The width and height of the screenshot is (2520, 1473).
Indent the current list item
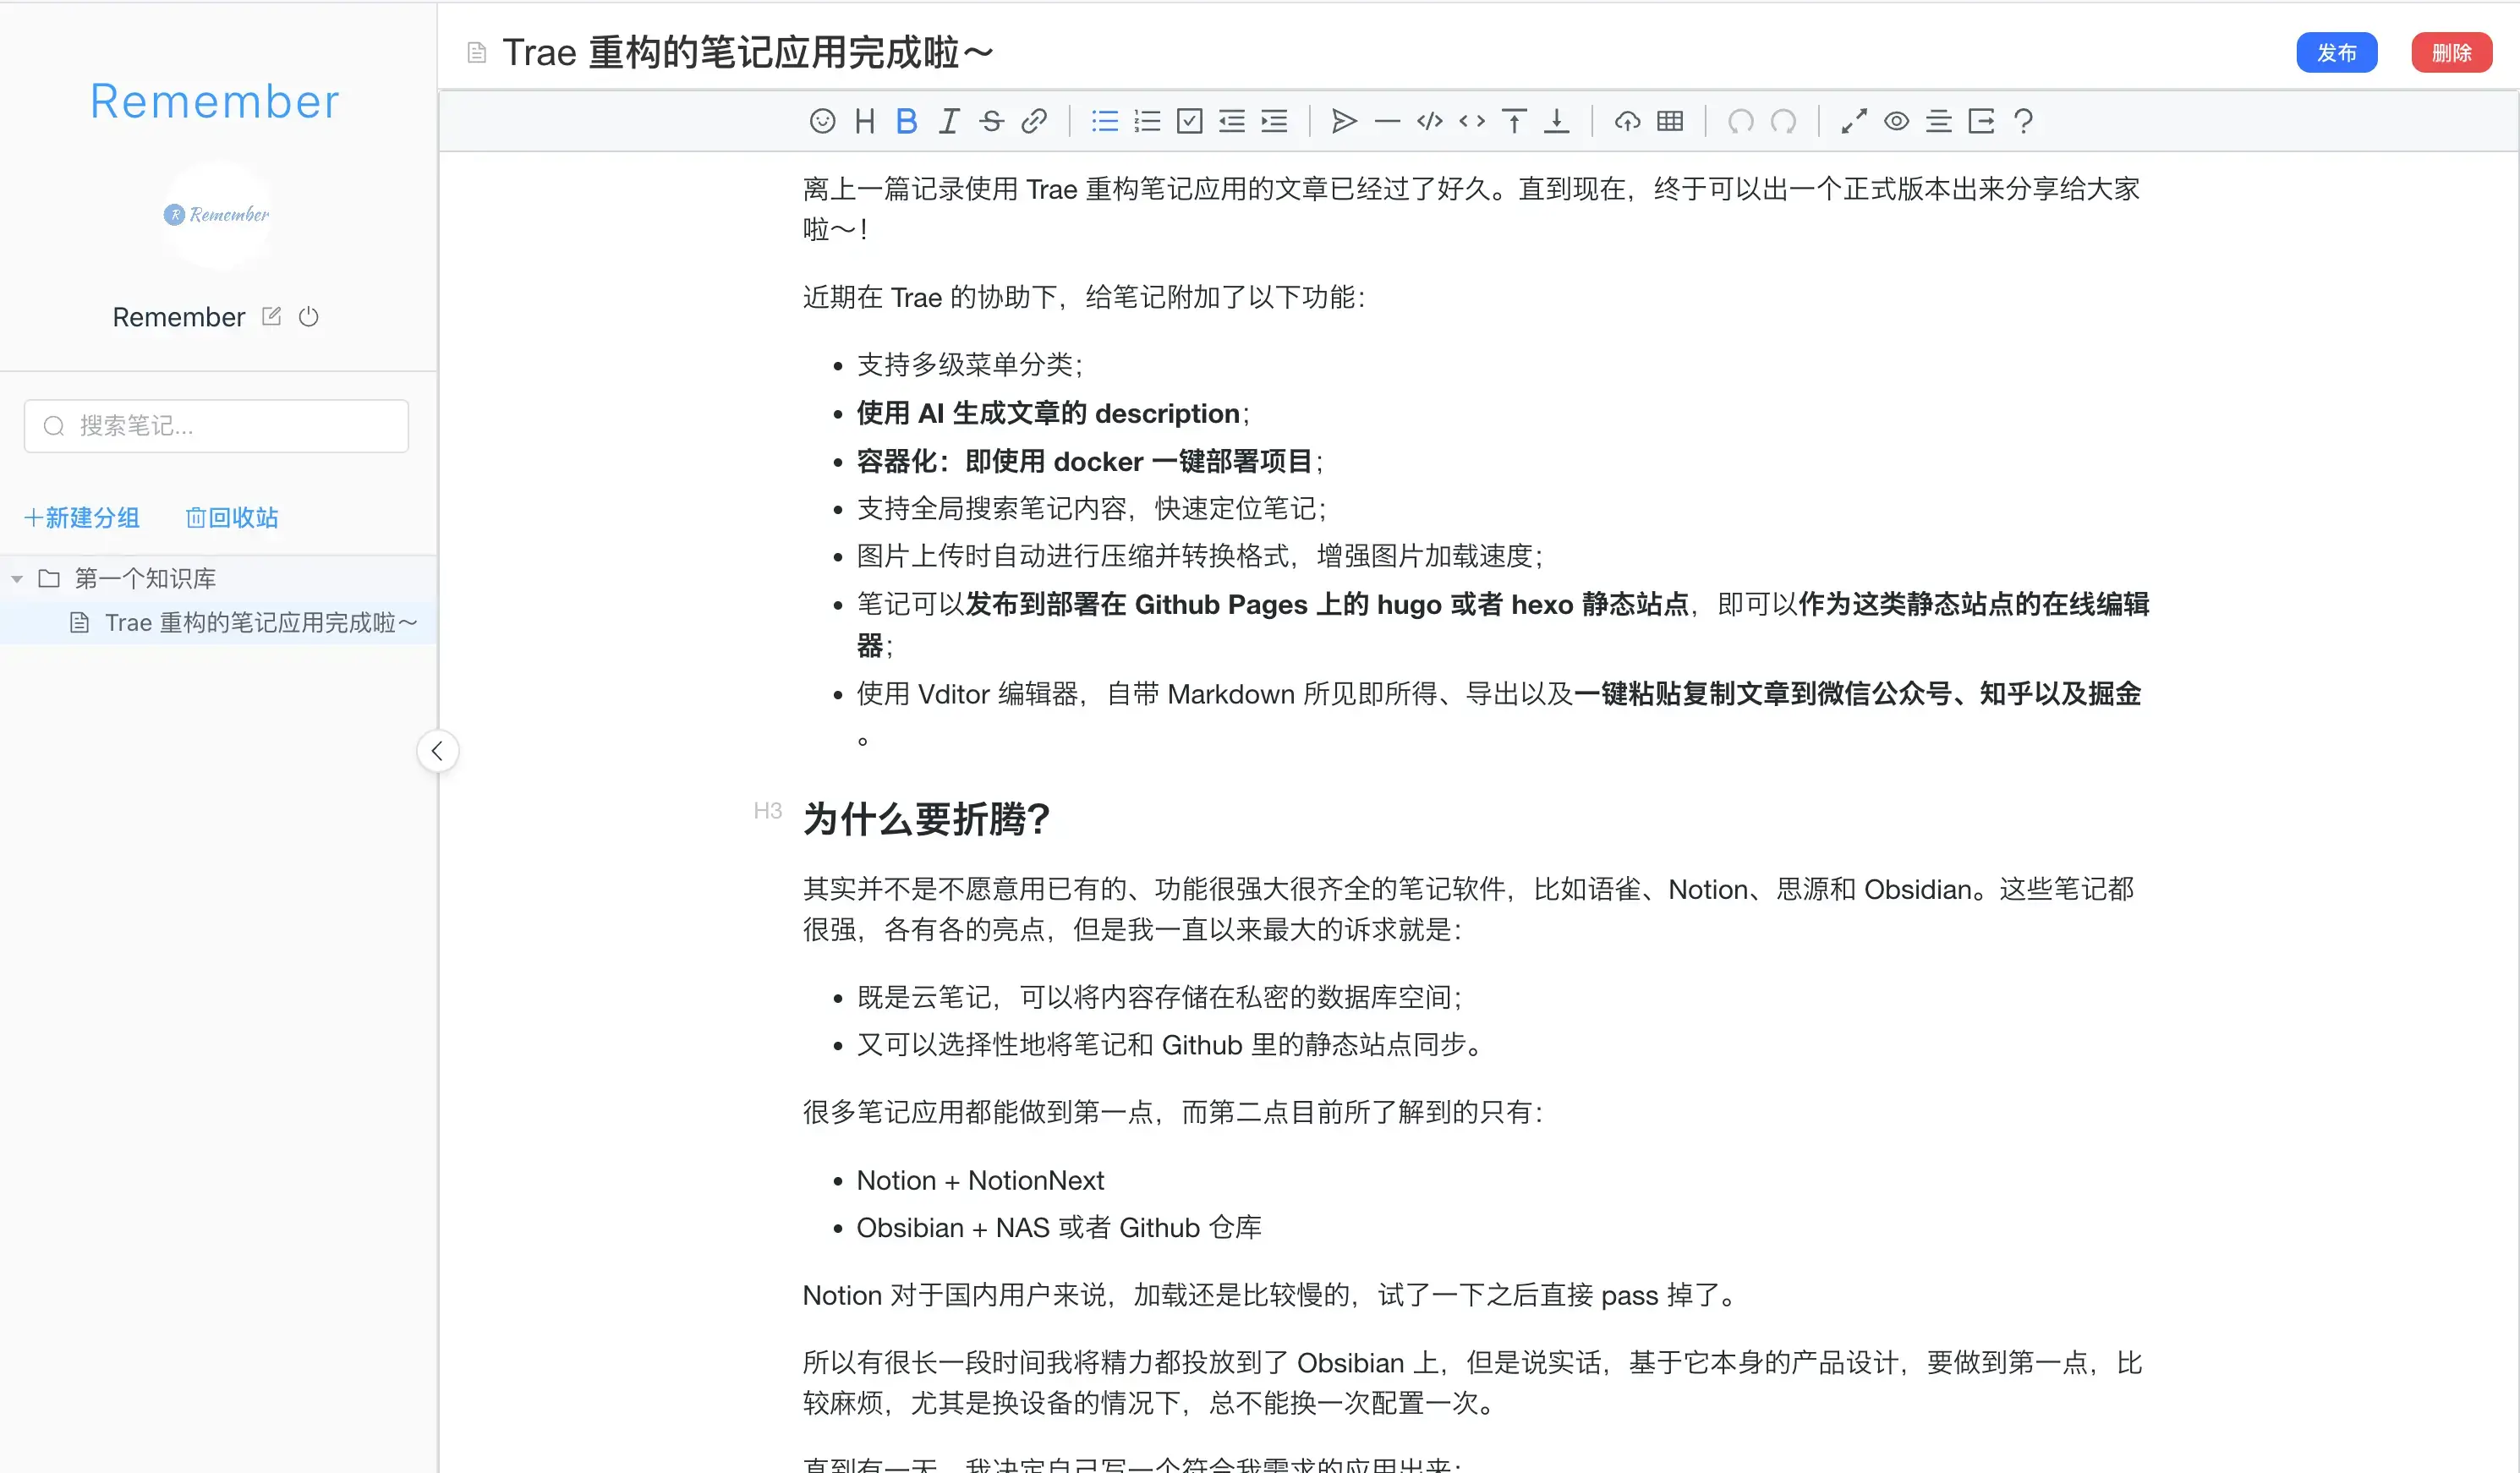coord(1274,121)
